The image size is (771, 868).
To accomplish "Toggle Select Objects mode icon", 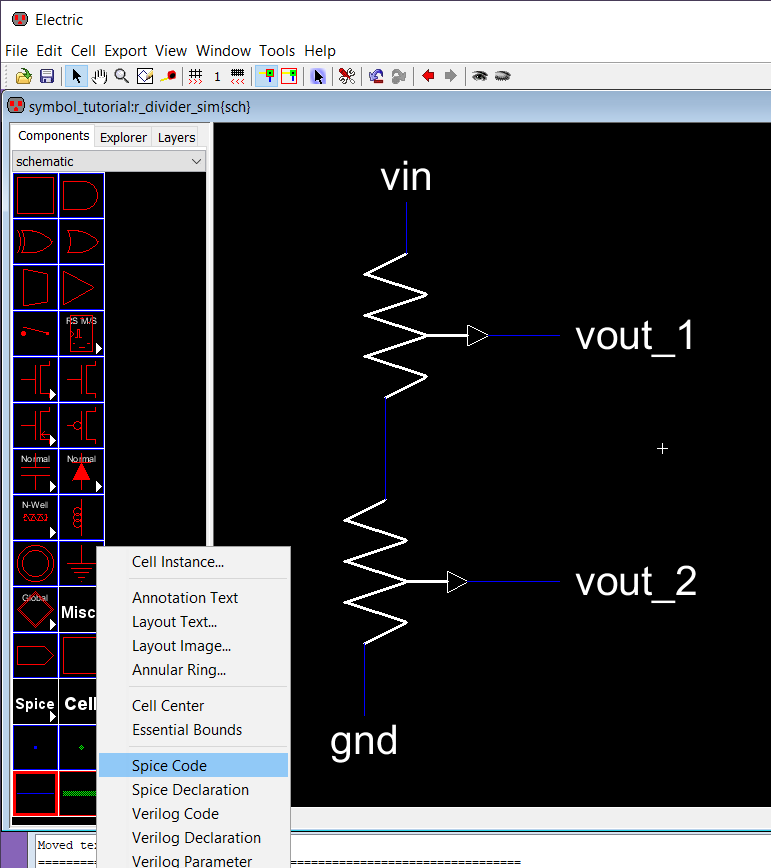I will pyautogui.click(x=267, y=76).
